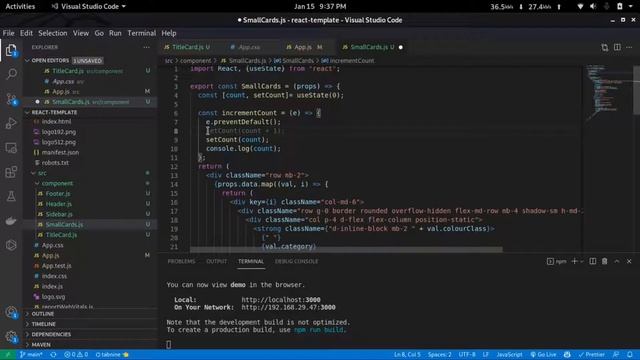This screenshot has height=360, width=640.
Task: Open the Explorer view in activity bar
Action: click(11, 50)
